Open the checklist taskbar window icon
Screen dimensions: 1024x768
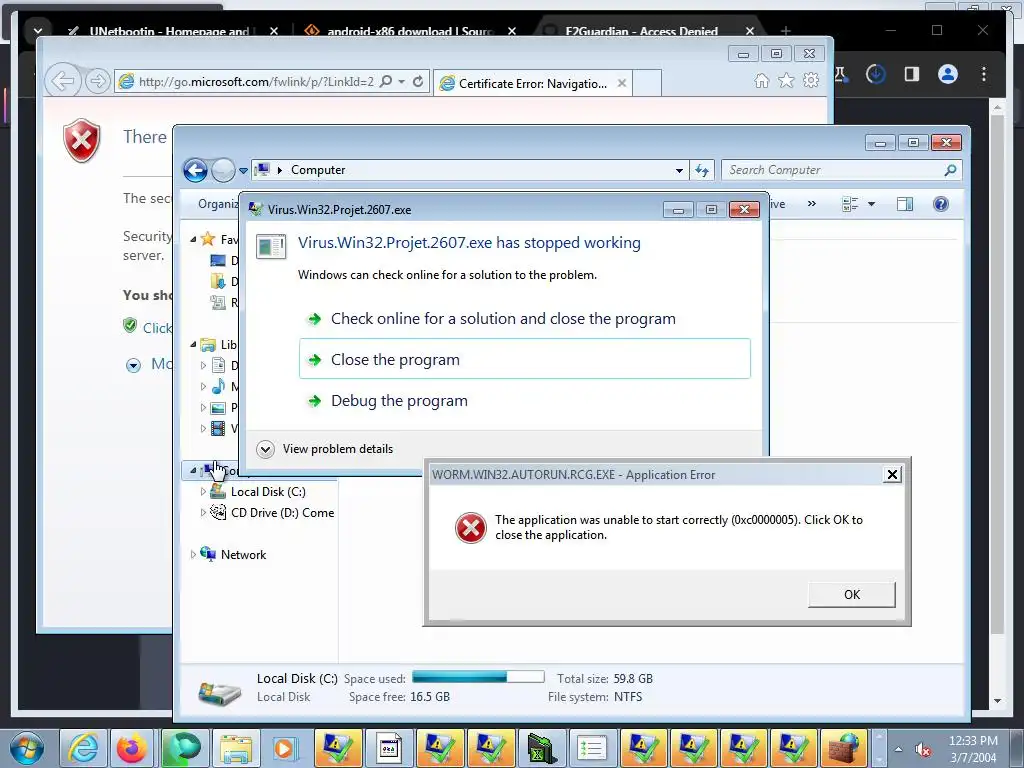point(592,748)
